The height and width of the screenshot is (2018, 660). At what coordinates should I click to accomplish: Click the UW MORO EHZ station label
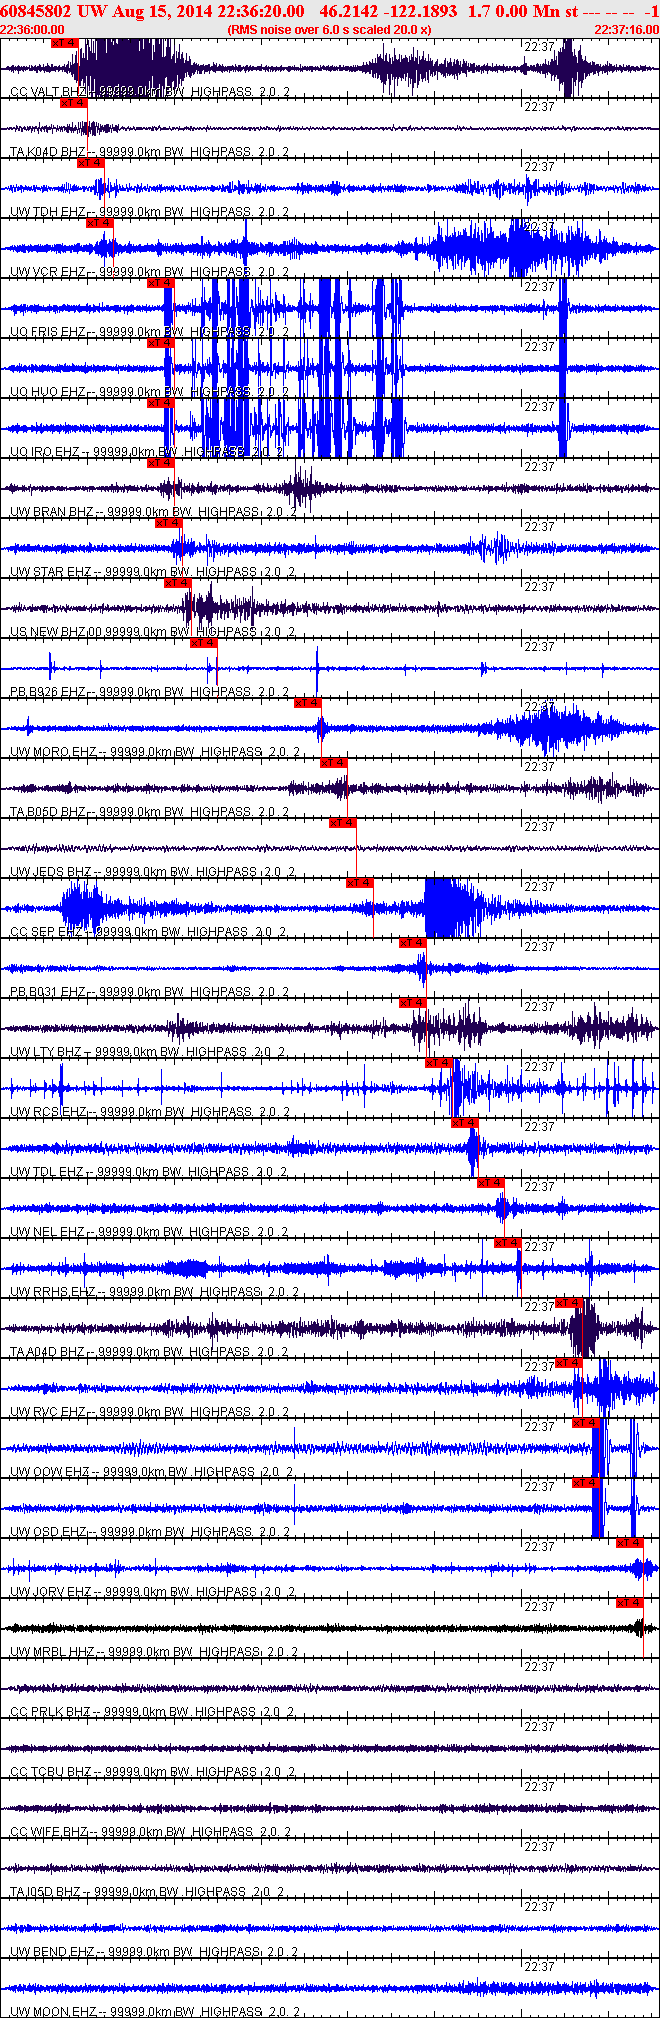[54, 752]
